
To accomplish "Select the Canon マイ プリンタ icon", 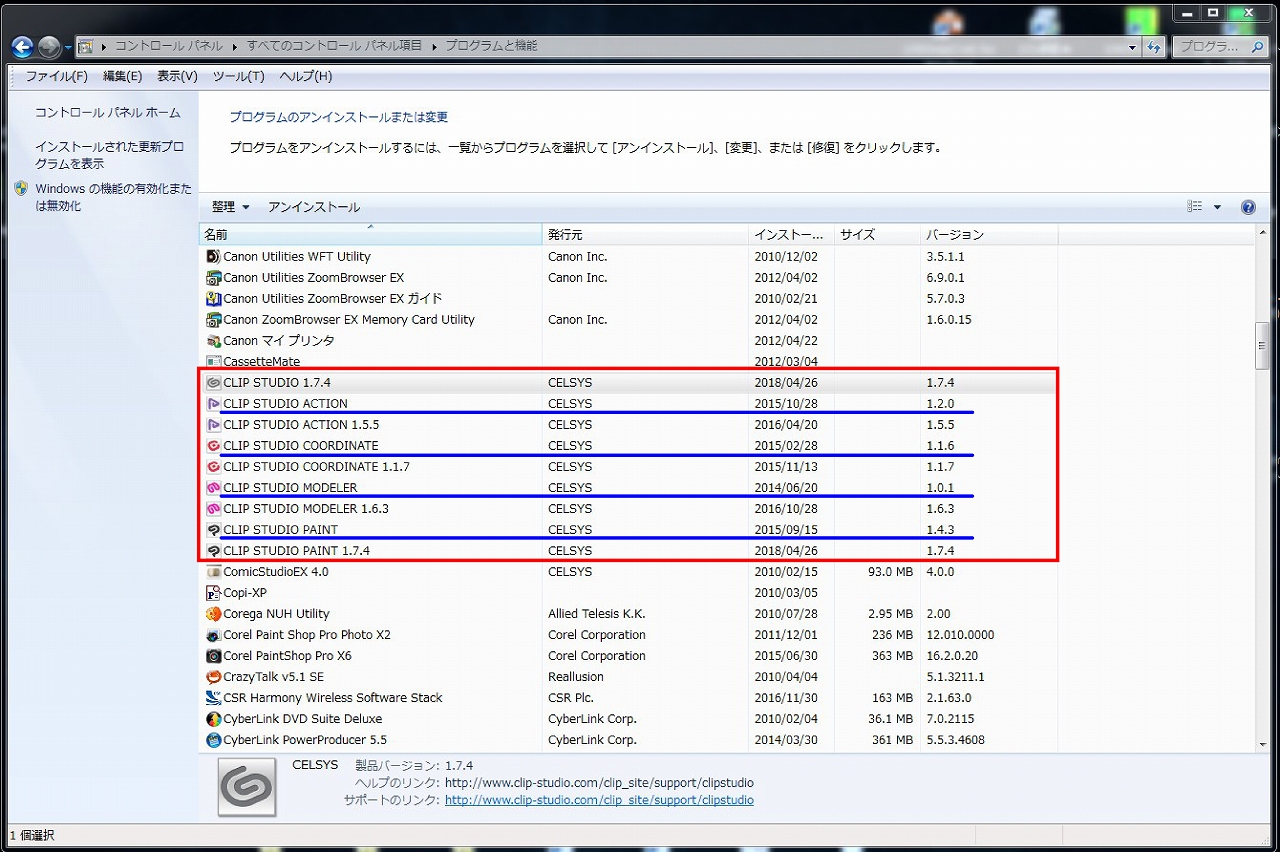I will click(213, 341).
